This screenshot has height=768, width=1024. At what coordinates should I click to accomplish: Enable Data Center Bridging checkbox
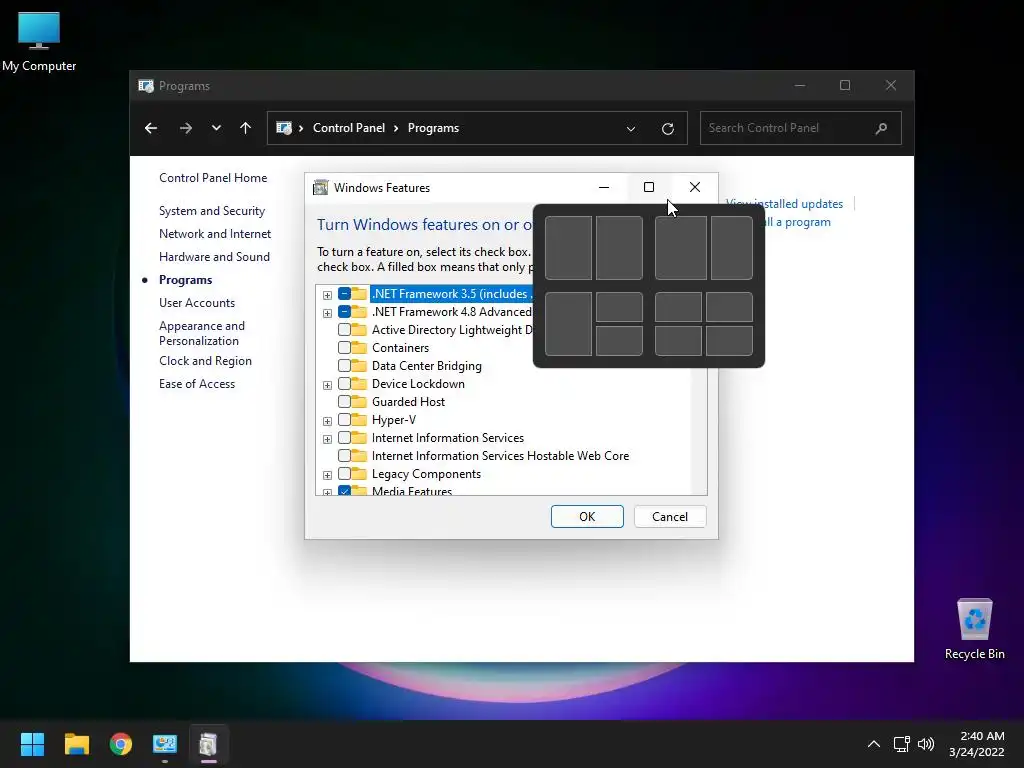tap(344, 366)
